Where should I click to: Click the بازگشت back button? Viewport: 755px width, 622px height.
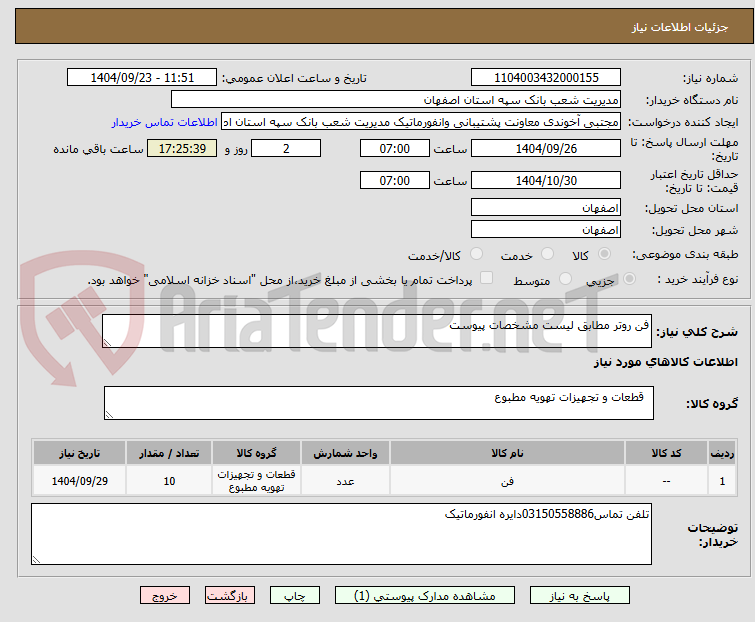coord(229,596)
